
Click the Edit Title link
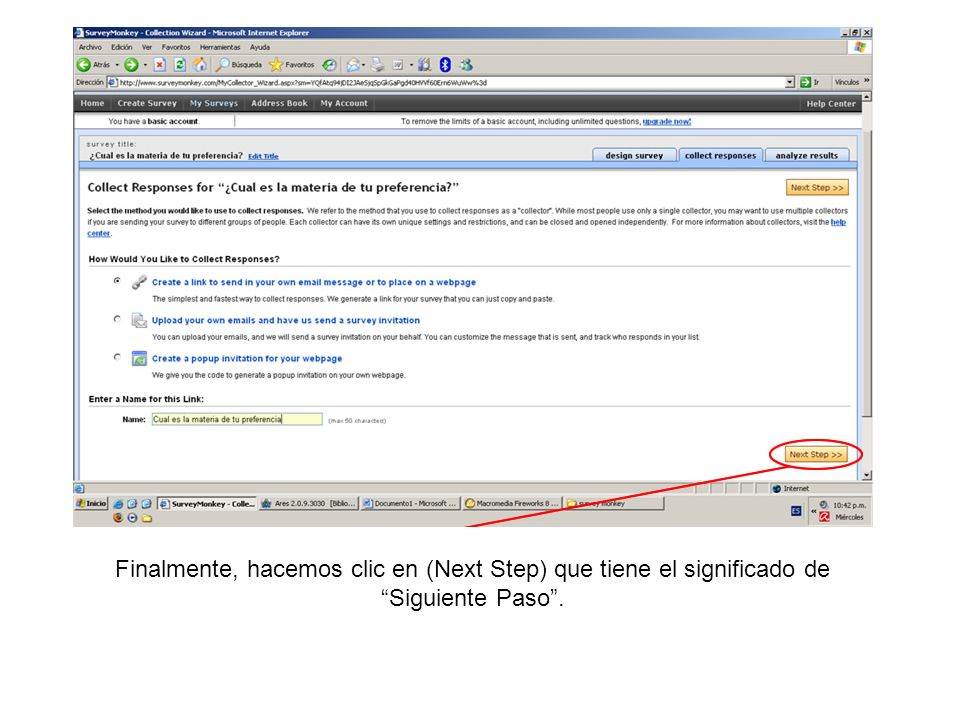tap(263, 157)
